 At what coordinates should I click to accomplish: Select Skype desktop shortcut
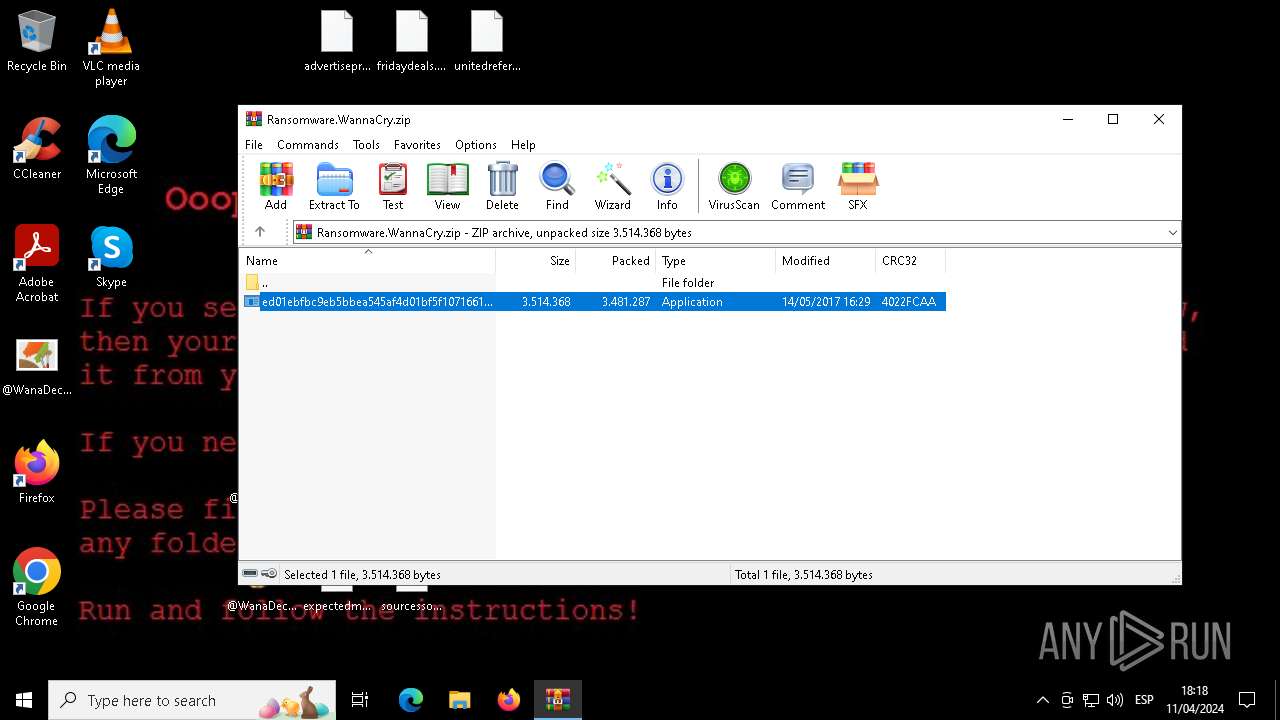pos(111,257)
